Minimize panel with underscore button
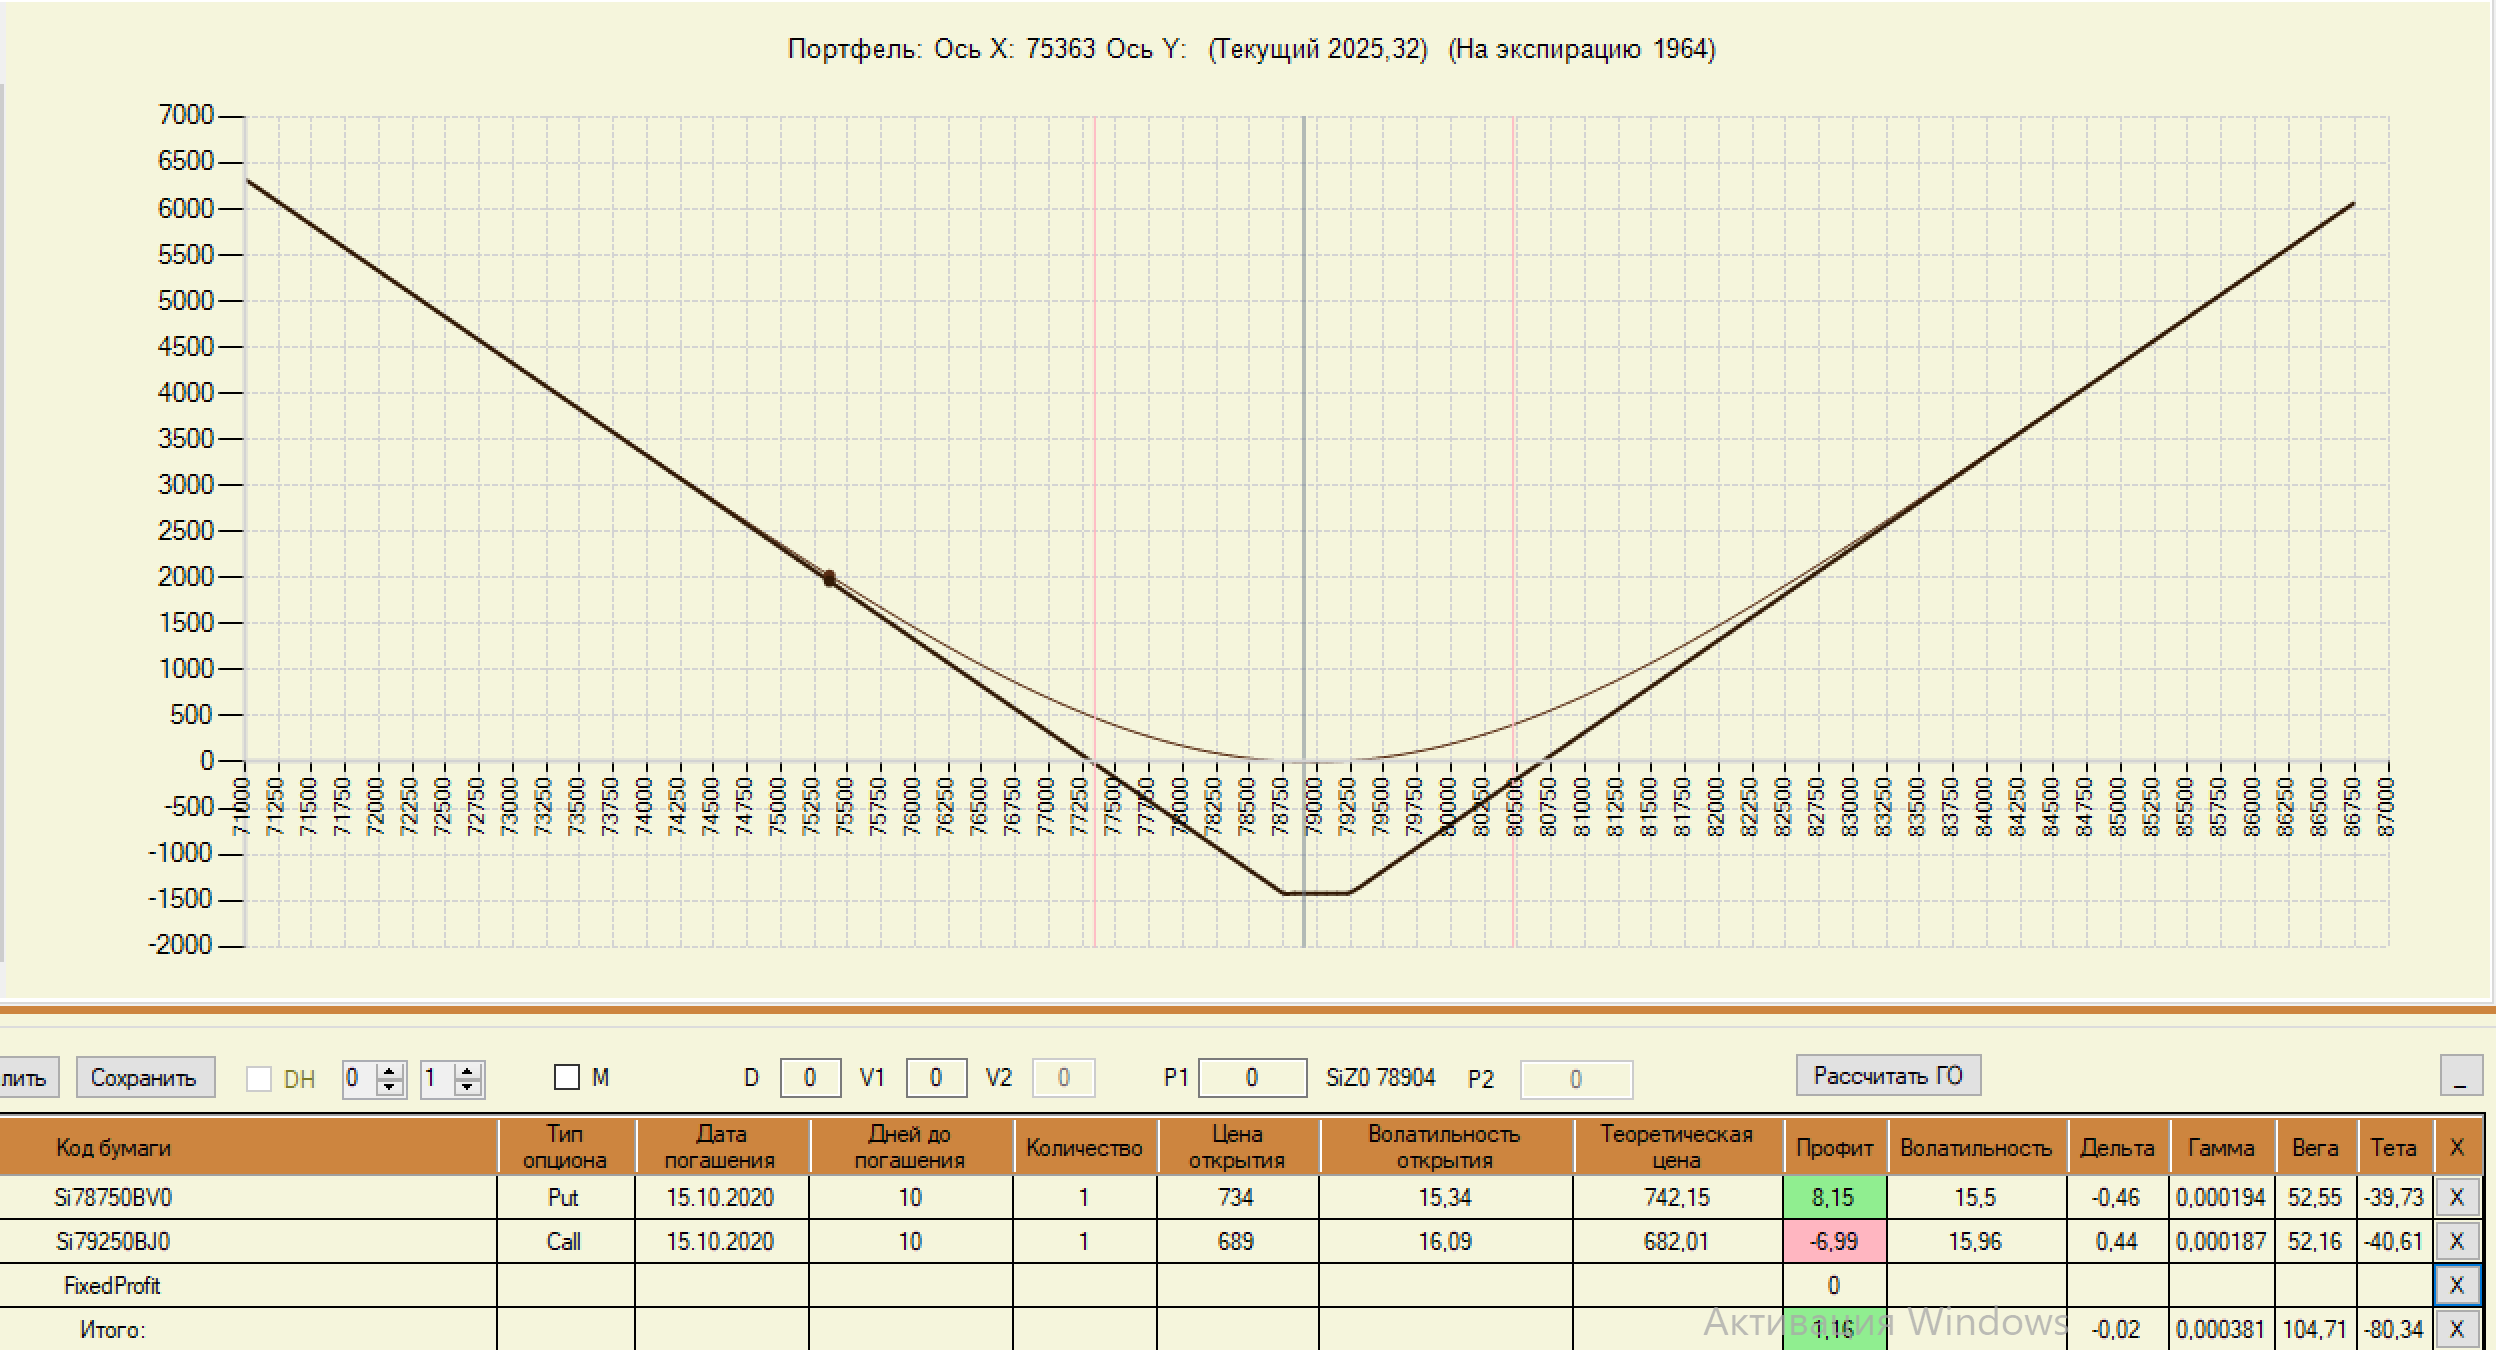 click(x=2460, y=1076)
